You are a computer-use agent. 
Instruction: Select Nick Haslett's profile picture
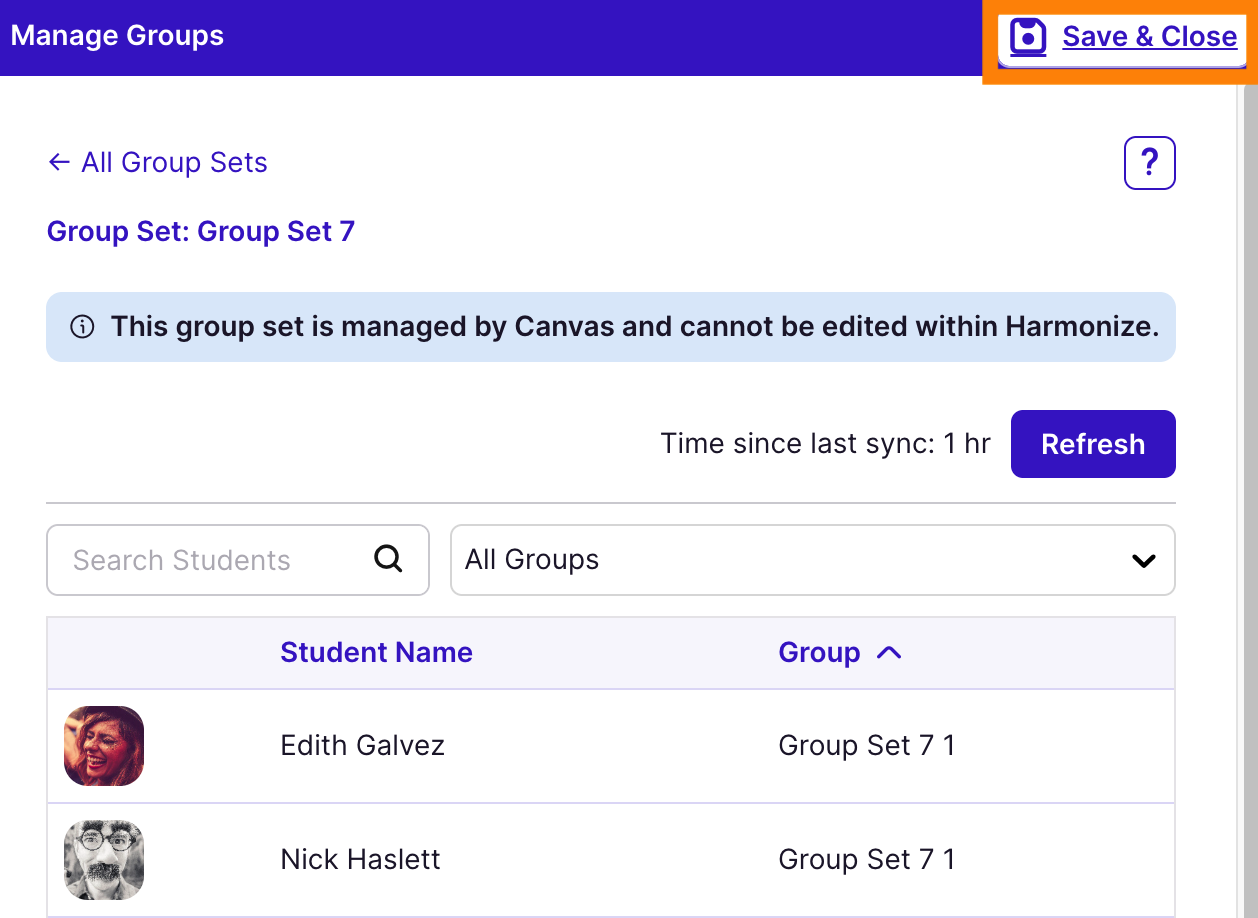coord(104,860)
